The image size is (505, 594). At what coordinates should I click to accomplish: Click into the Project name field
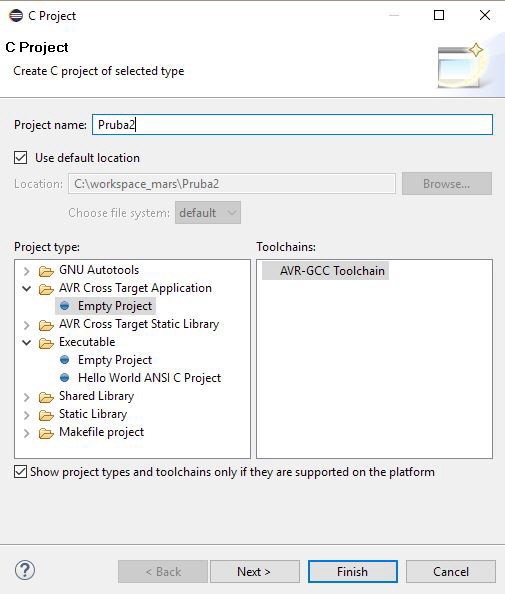292,125
